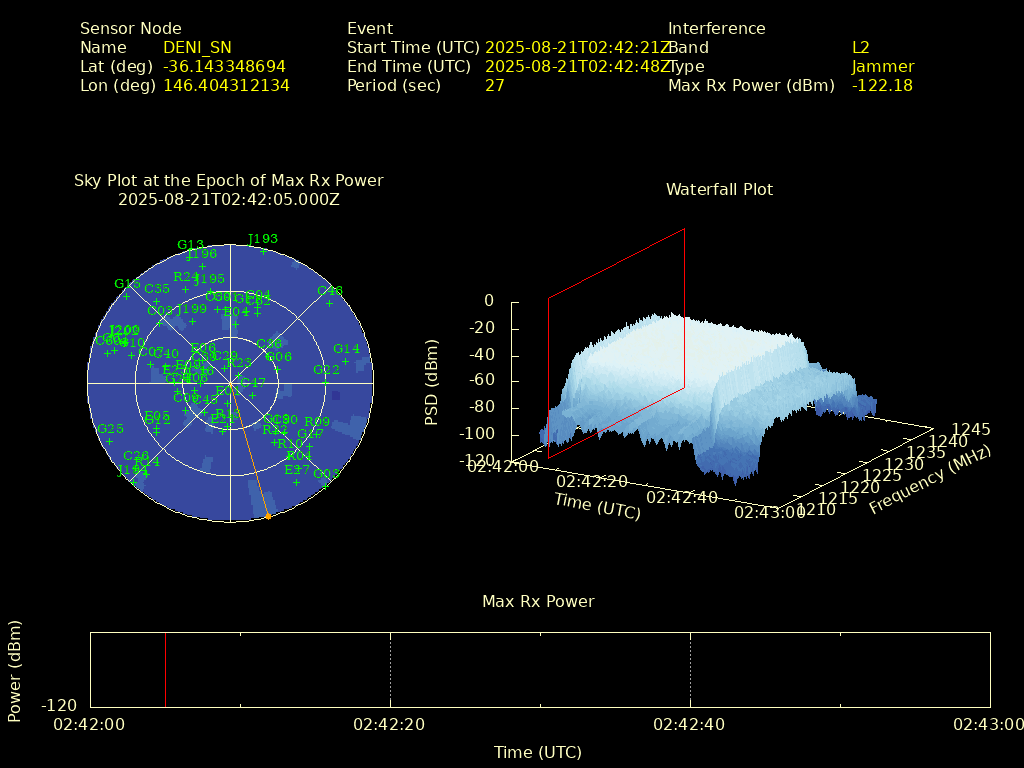Select the G22 satellite marker
1024x768 pixels.
pos(326,380)
